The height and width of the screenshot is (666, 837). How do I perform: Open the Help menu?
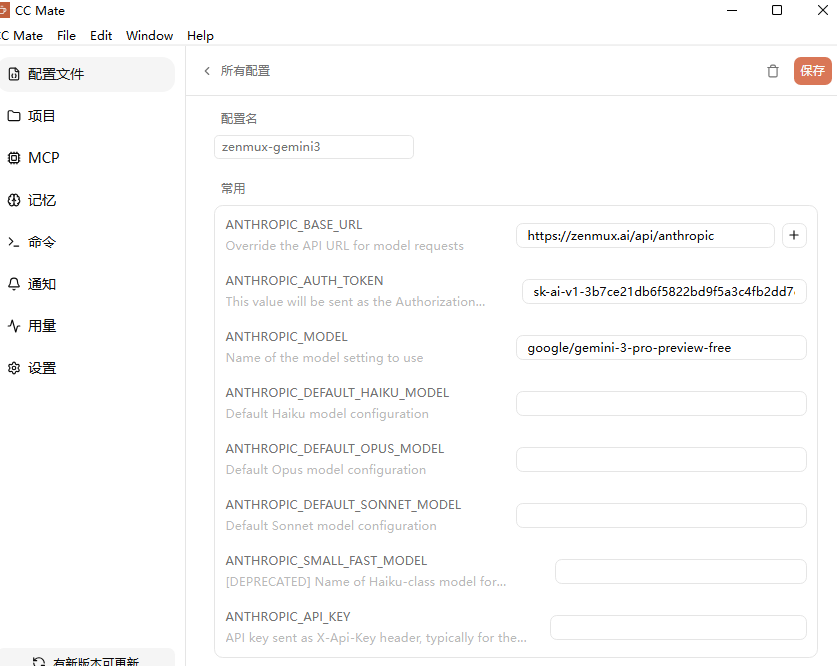coord(200,35)
